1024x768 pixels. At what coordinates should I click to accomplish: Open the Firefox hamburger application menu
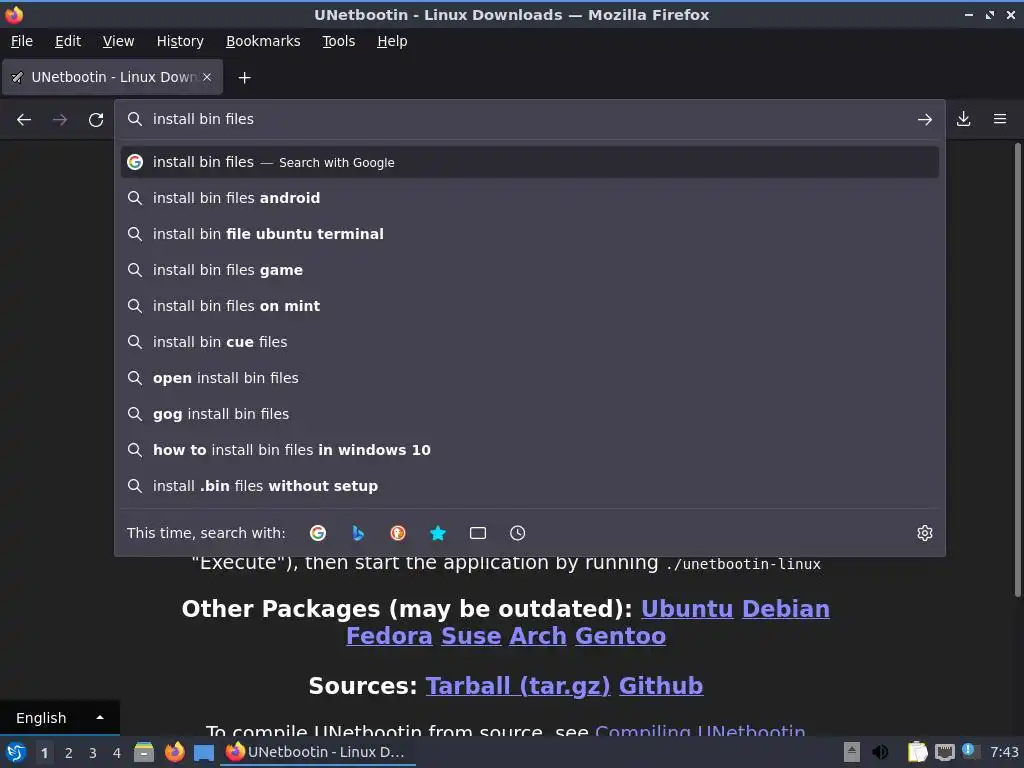(1000, 119)
